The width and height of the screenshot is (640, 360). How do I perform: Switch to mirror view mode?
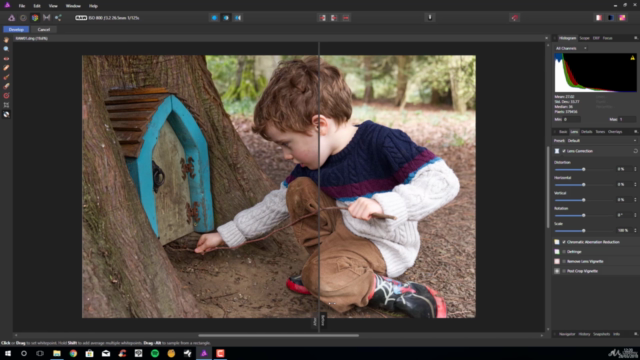pos(238,18)
